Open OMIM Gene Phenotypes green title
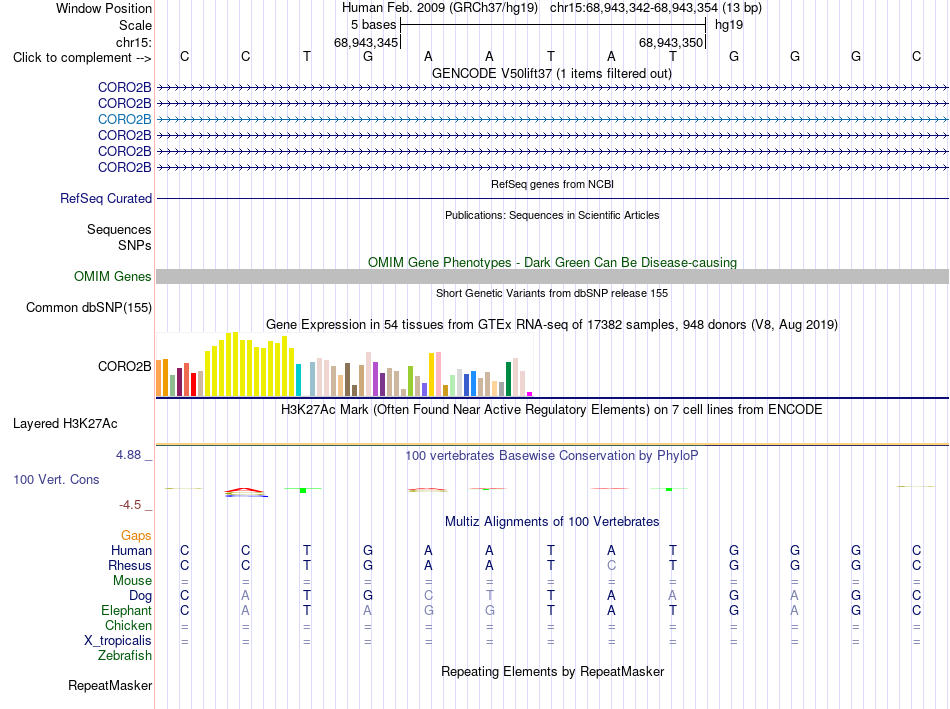 point(552,262)
